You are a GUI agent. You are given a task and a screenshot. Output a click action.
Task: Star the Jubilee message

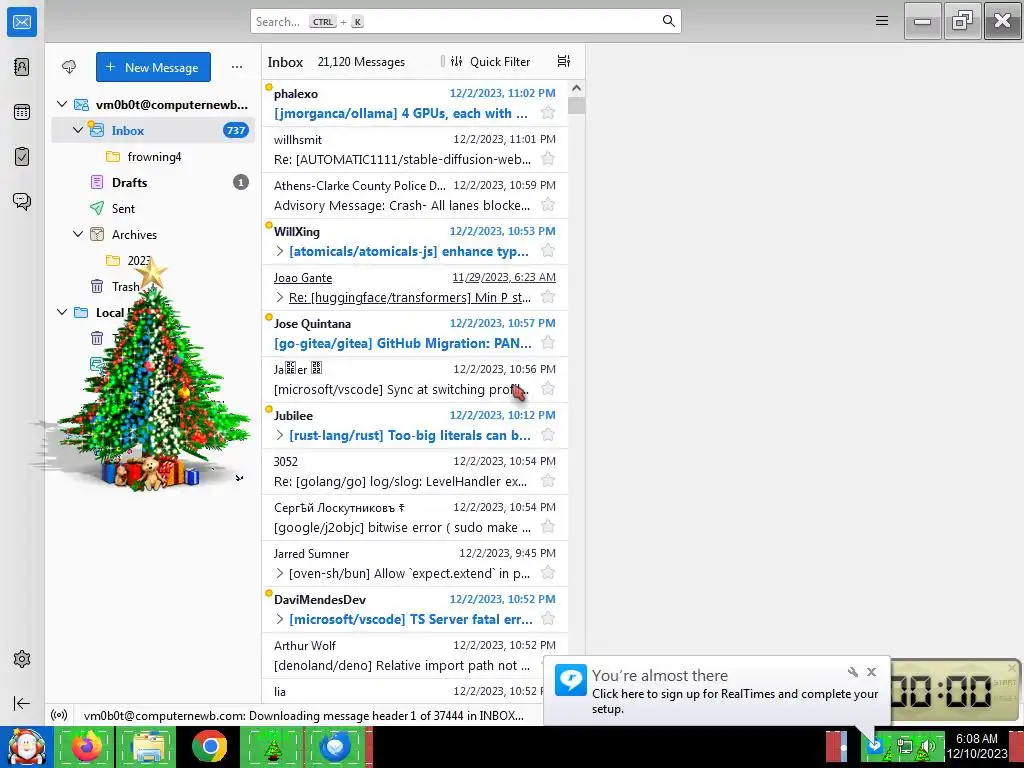point(548,435)
